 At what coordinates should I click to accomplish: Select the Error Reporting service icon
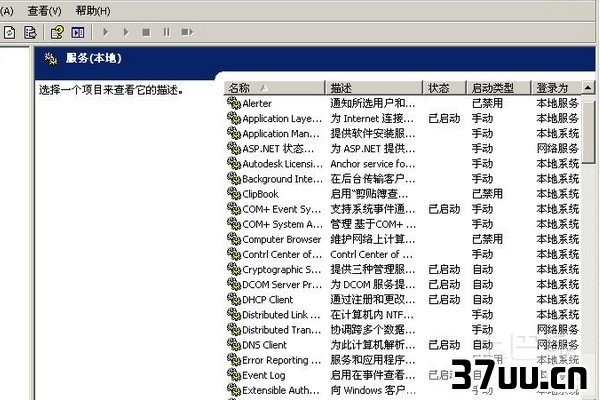(234, 360)
